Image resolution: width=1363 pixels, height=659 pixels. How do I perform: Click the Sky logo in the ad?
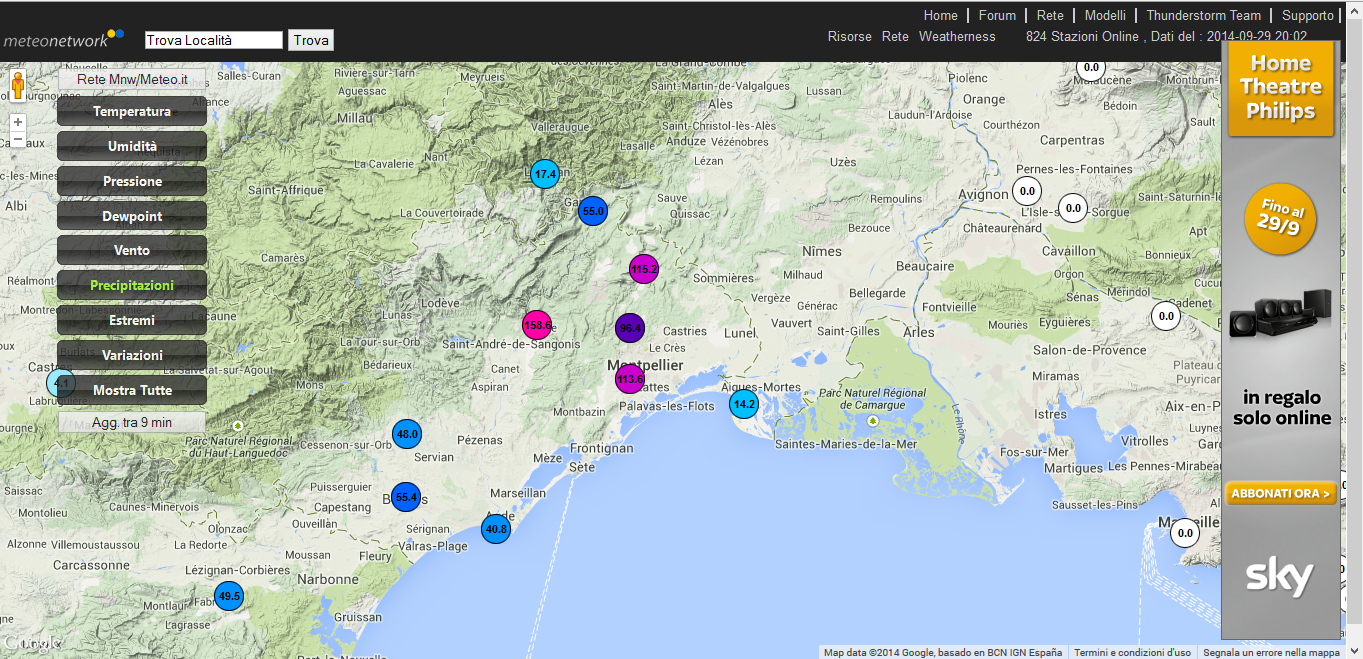click(1279, 577)
